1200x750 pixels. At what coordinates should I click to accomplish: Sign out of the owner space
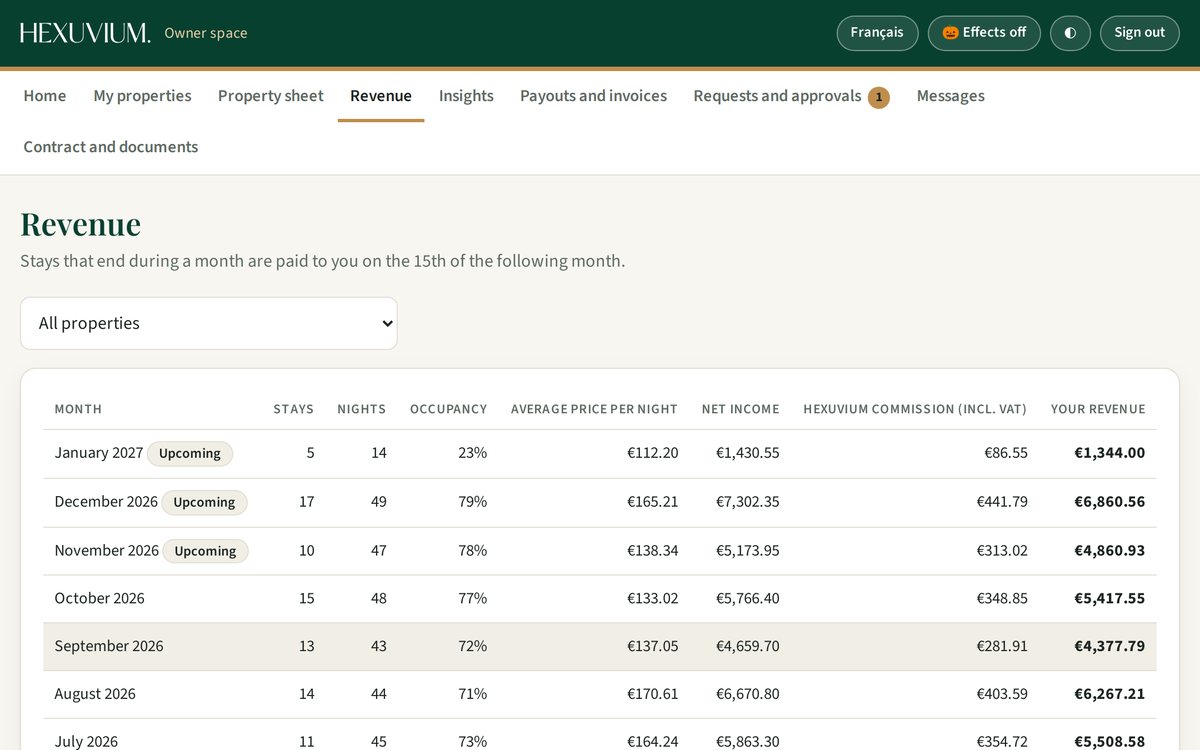click(1140, 33)
